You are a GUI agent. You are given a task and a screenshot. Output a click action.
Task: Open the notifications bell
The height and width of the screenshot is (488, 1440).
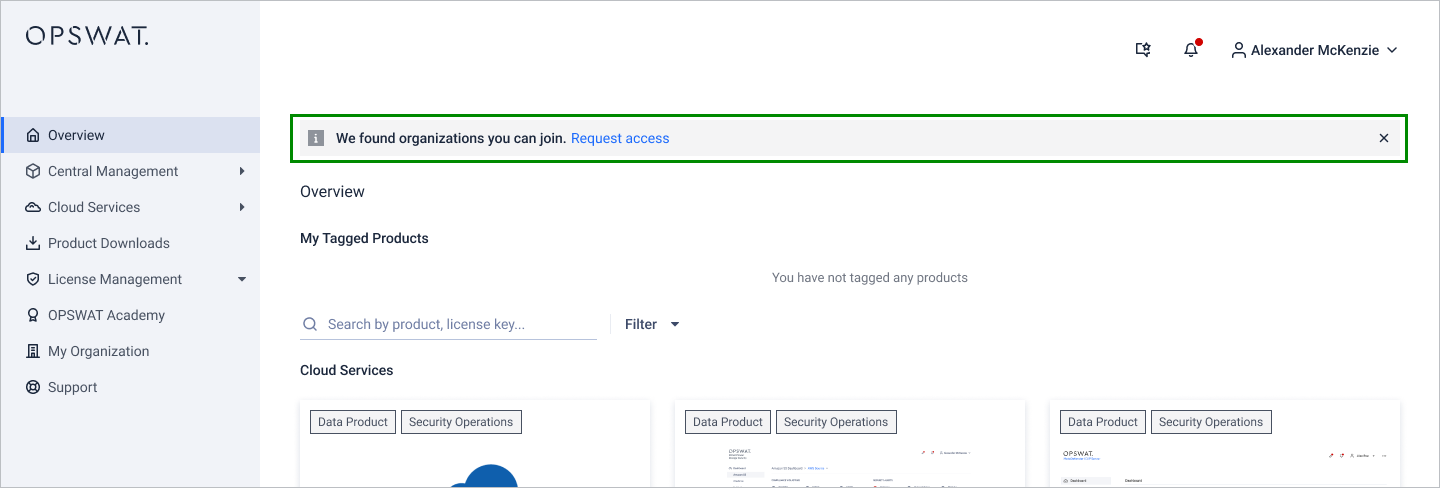click(1191, 50)
